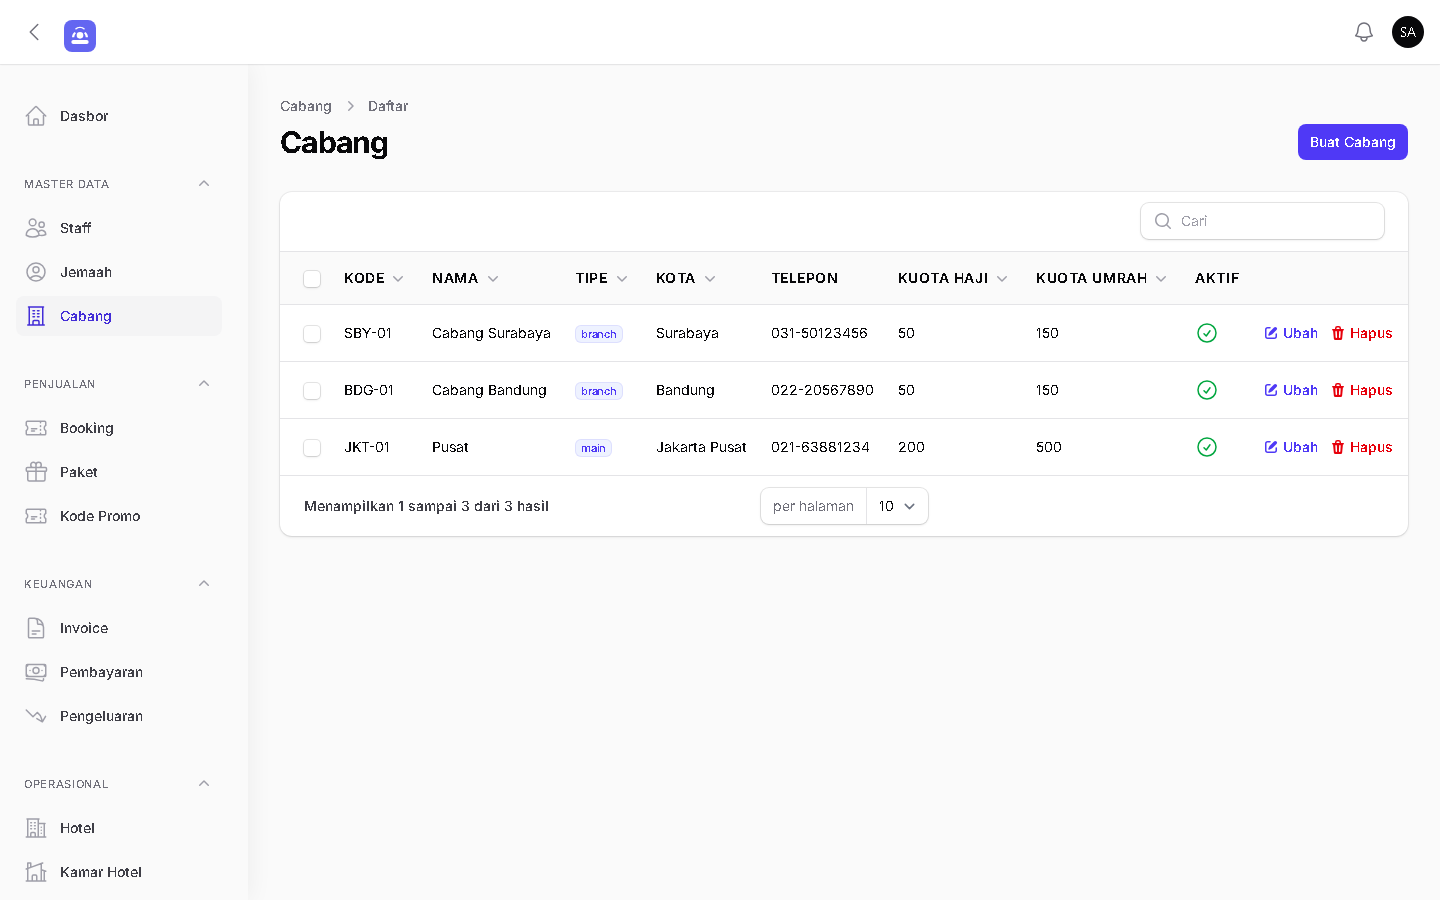Click the Kamar Hotel icon
The image size is (1440, 900).
click(36, 872)
